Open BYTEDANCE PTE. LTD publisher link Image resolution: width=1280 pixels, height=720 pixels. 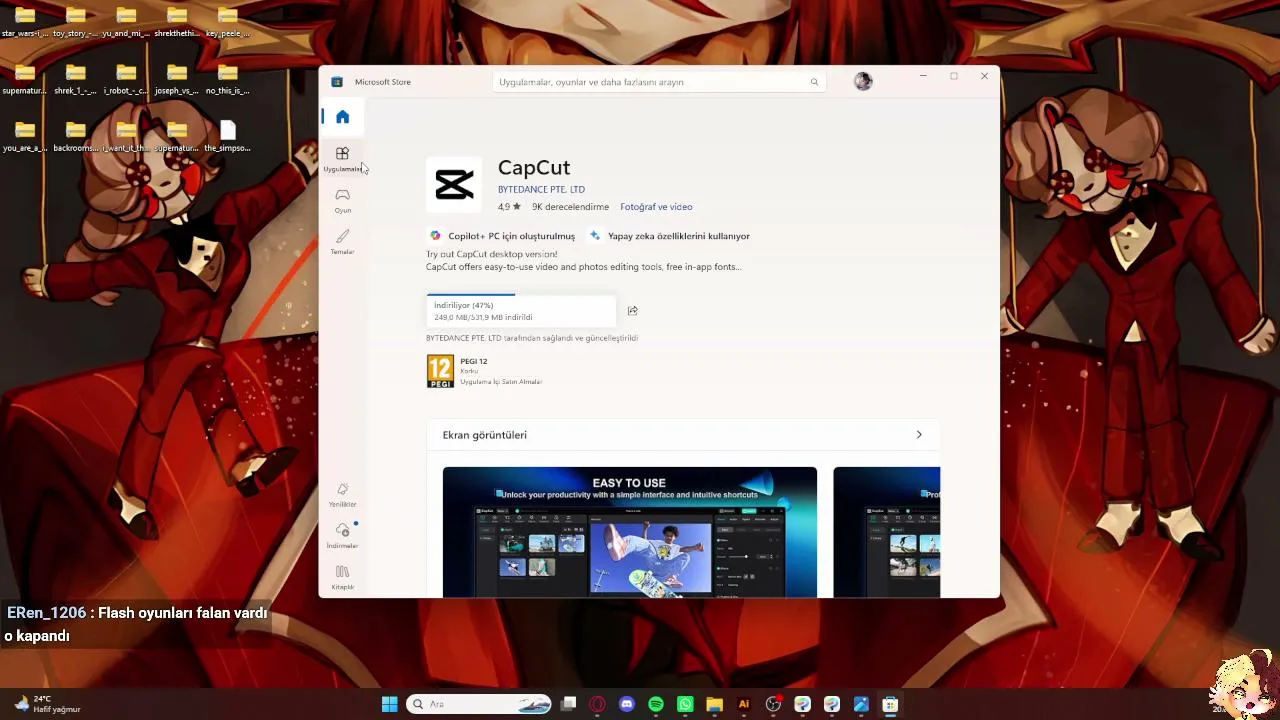click(541, 189)
